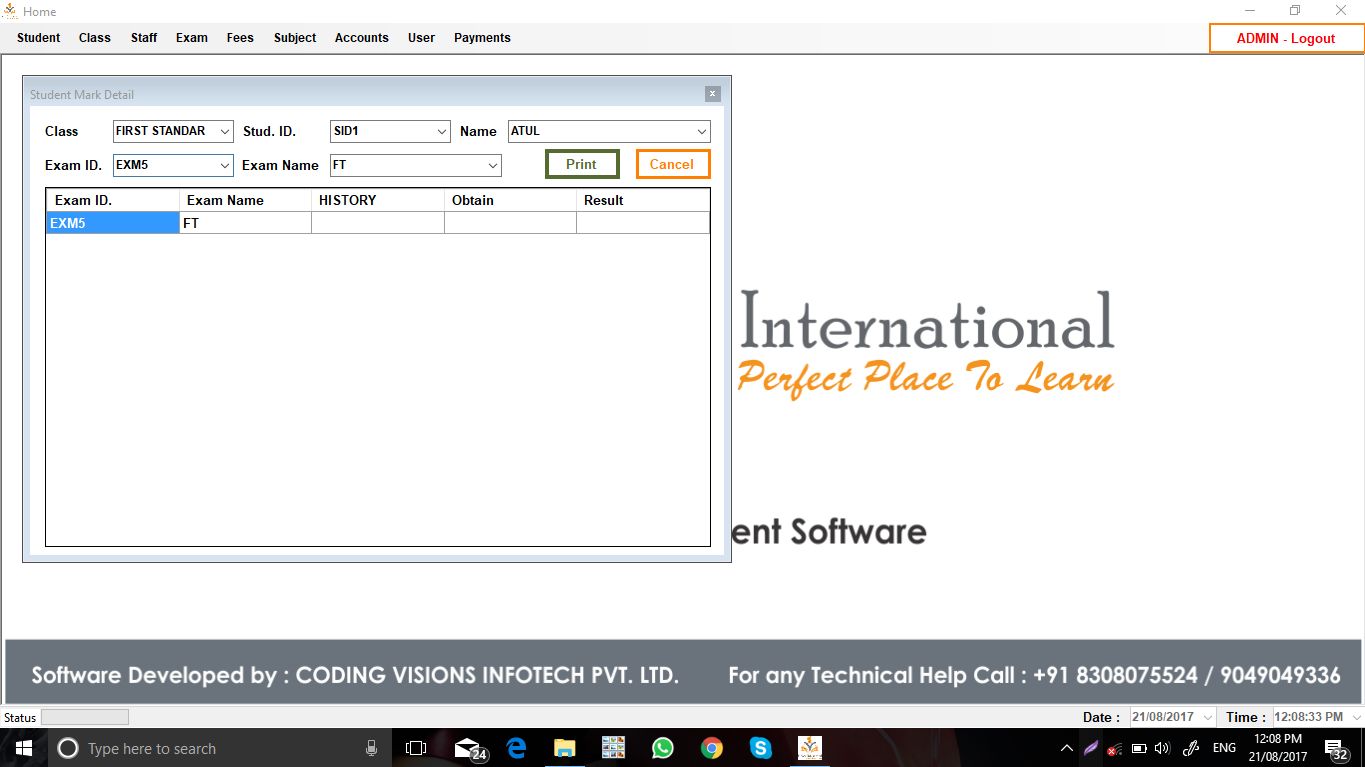The width and height of the screenshot is (1365, 767).
Task: Open the Exam menu
Action: coord(192,38)
